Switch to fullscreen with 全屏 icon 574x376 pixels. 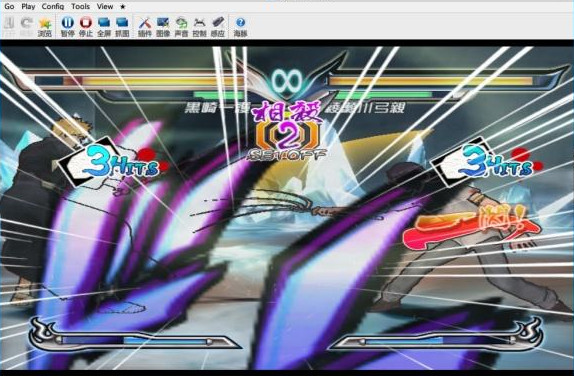coord(104,27)
